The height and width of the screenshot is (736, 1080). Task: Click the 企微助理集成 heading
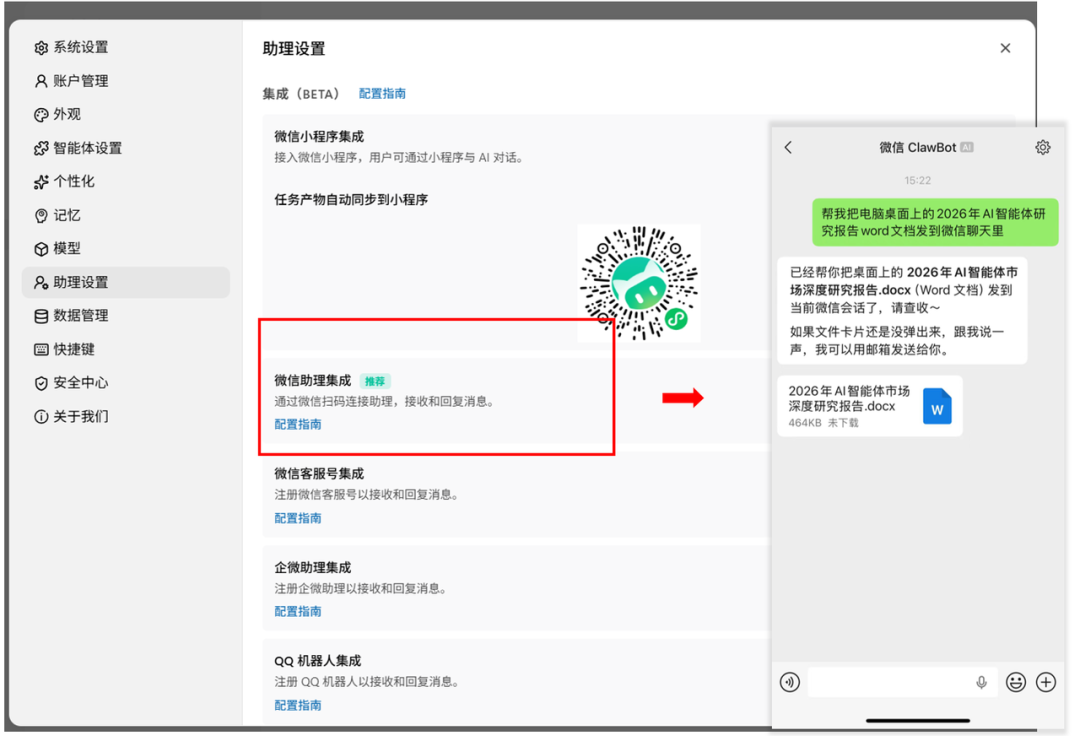[x=313, y=567]
